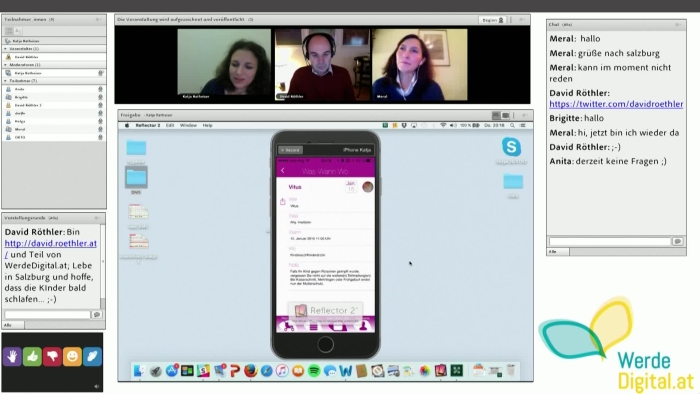Send message in Chat panel
The width and height of the screenshot is (700, 394).
(678, 241)
